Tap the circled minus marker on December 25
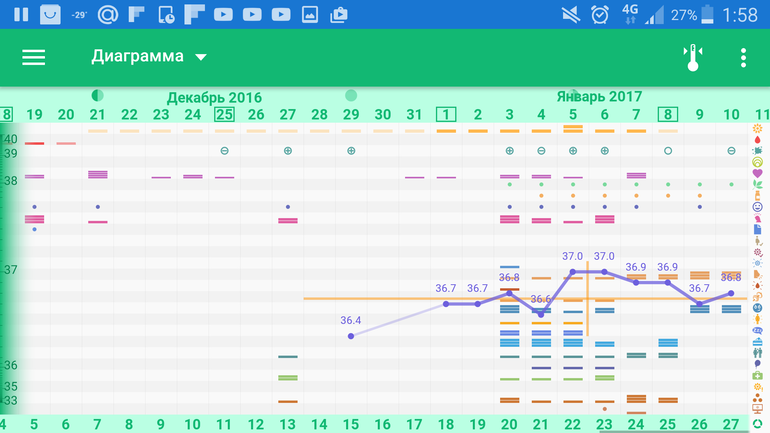 pos(224,150)
